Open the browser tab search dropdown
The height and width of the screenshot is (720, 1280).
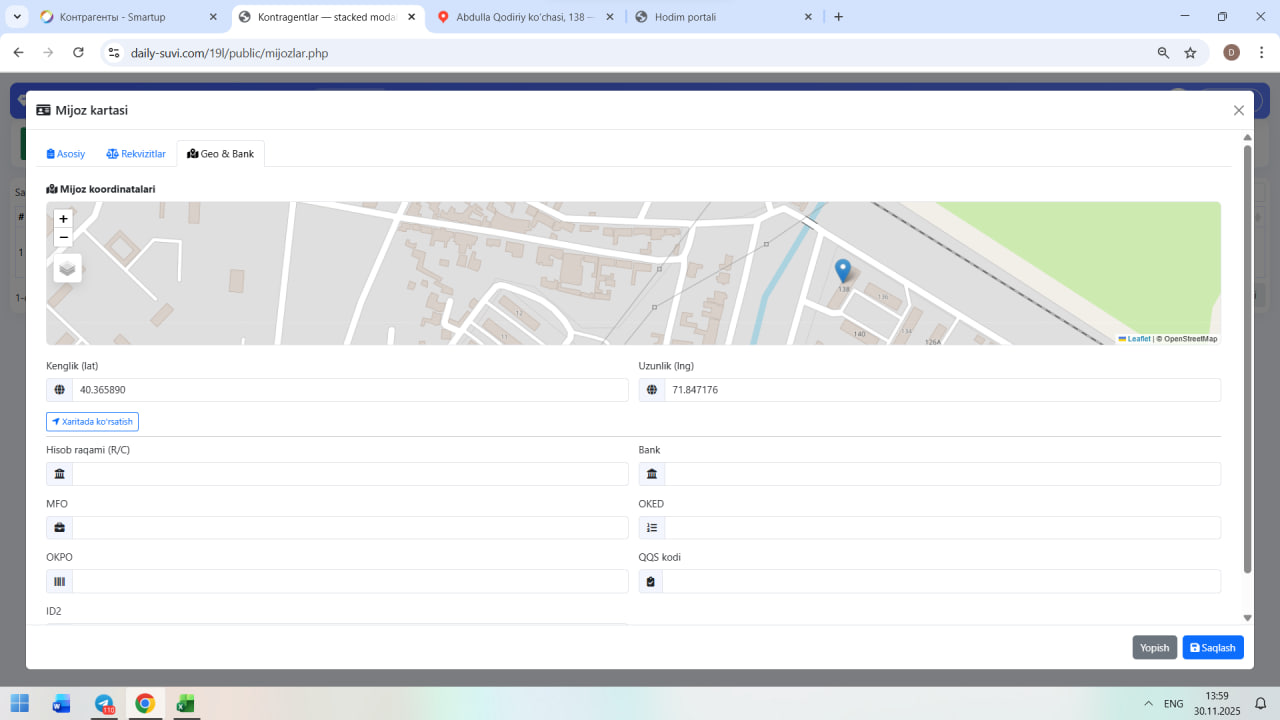(x=17, y=17)
